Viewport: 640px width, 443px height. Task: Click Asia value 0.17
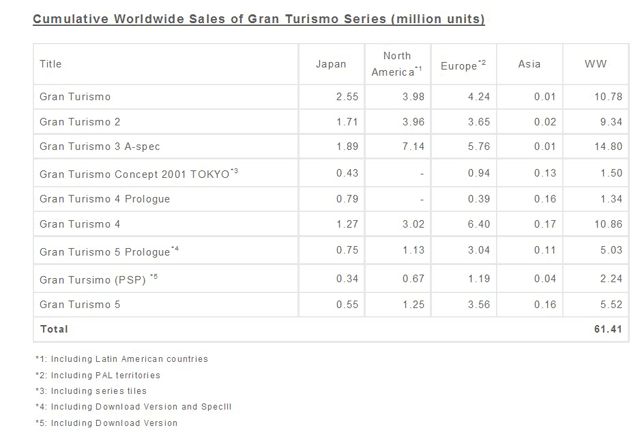(545, 224)
